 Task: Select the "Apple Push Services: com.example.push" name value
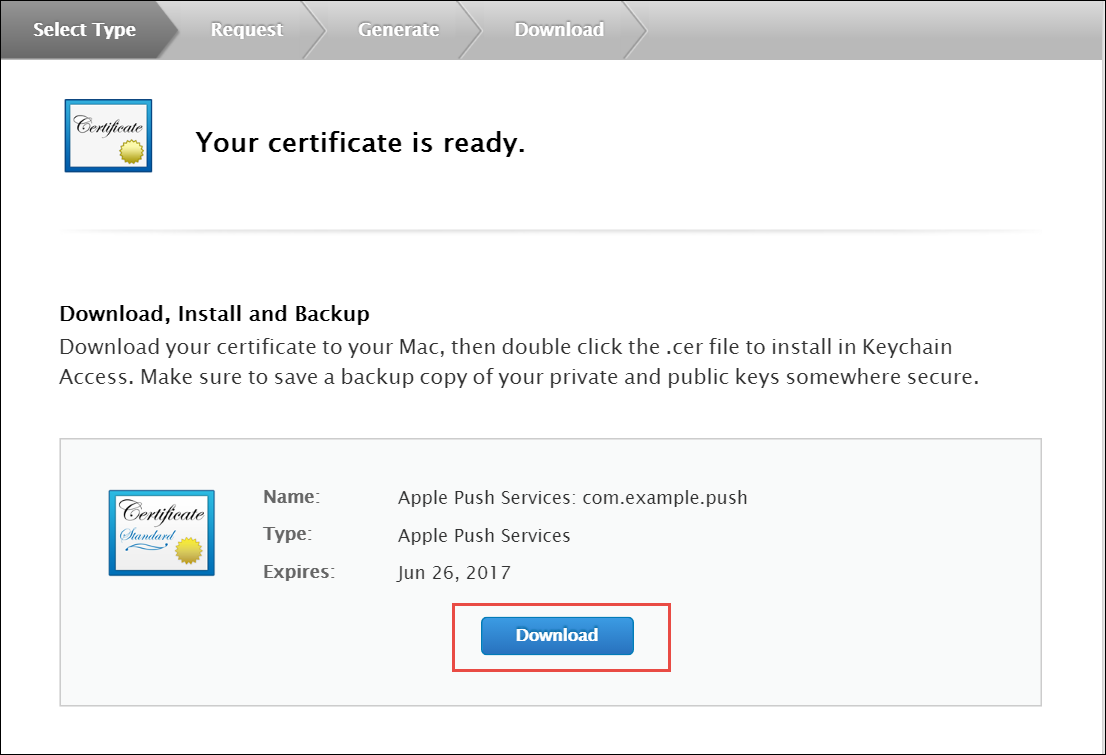(572, 498)
